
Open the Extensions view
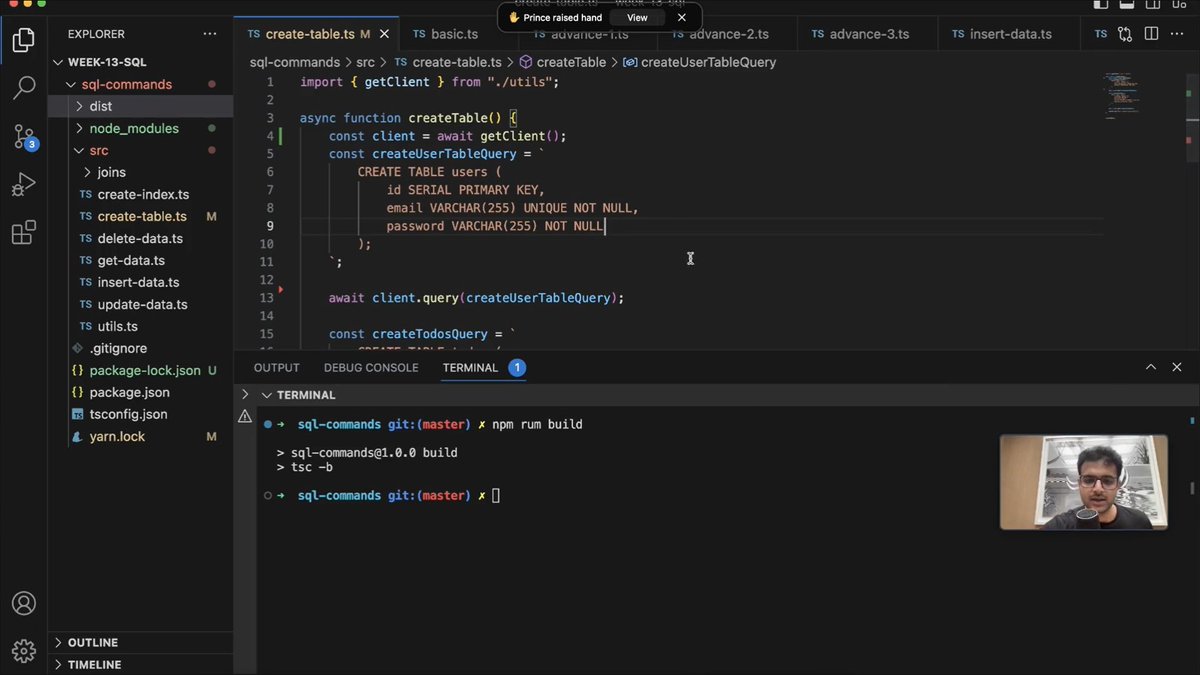tap(23, 233)
